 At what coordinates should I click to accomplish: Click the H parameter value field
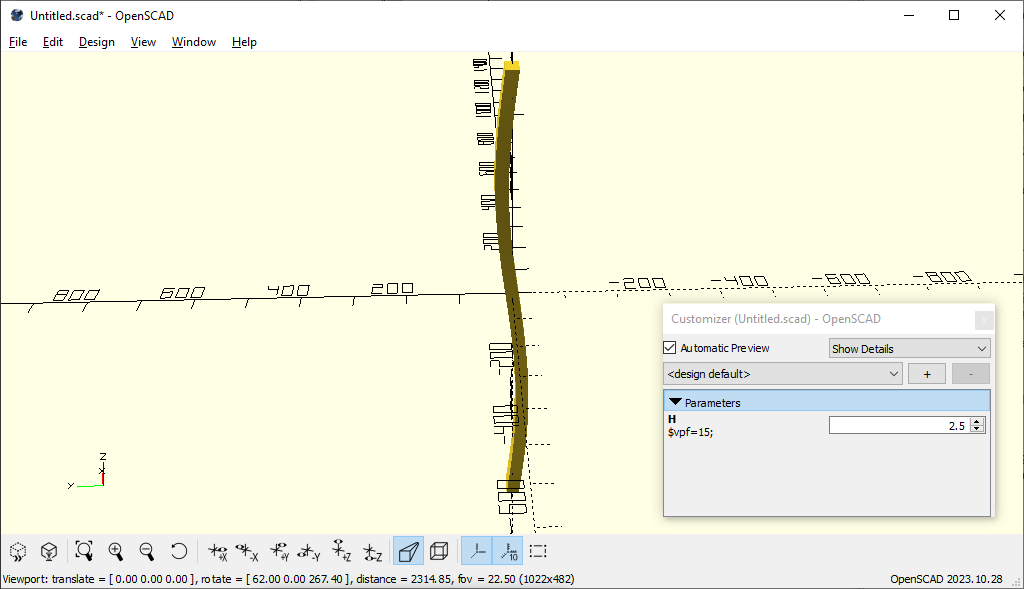(899, 425)
